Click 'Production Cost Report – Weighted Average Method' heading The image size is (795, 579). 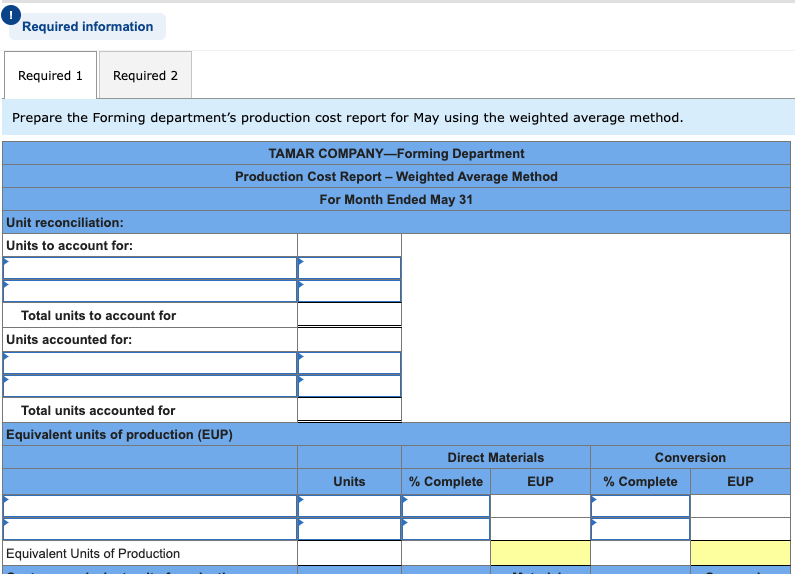(x=396, y=176)
